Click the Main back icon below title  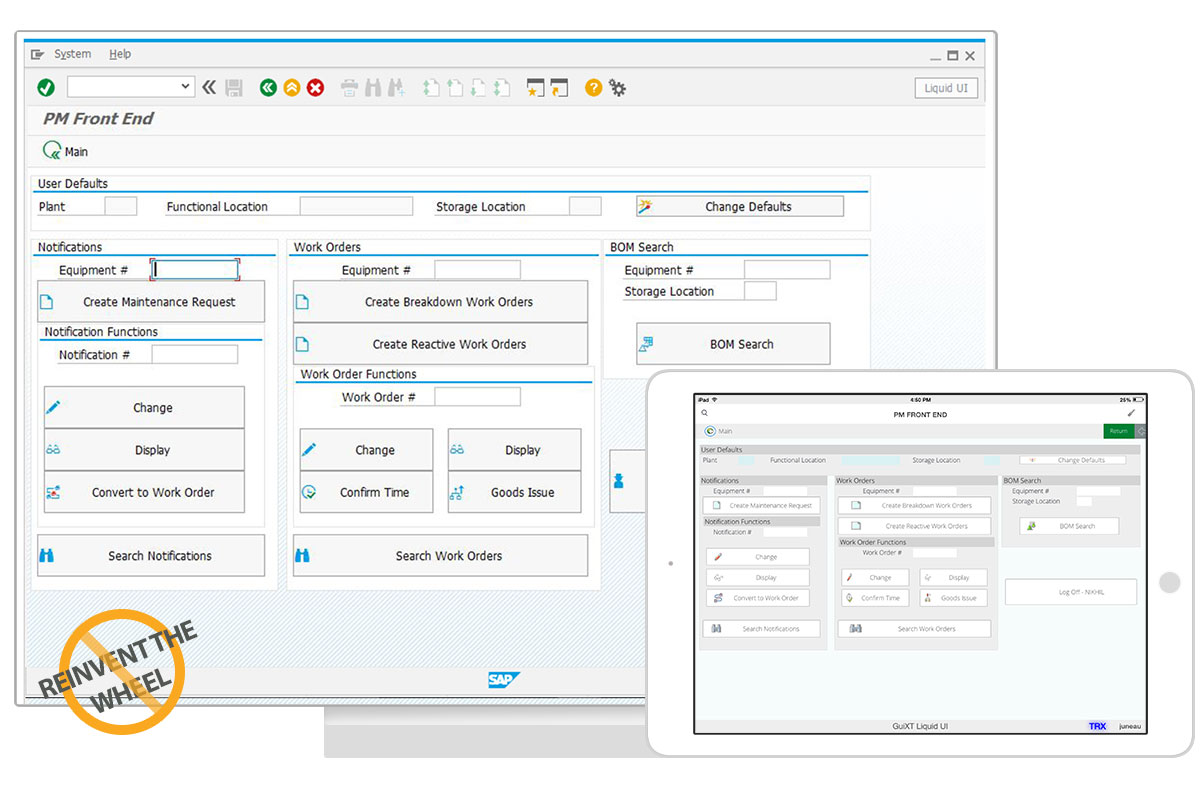[52, 151]
